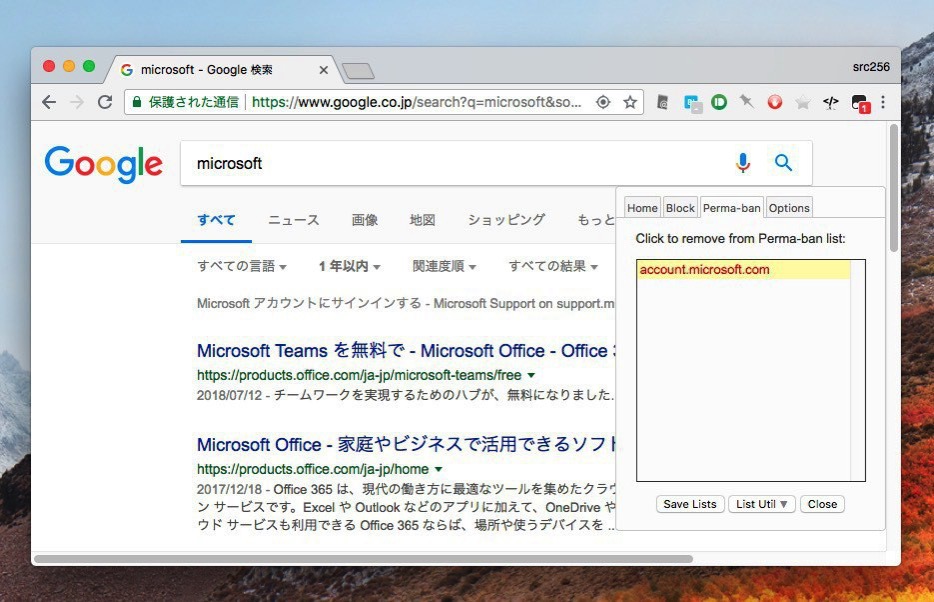Switch to 画像 results
The image size is (934, 602).
click(x=365, y=220)
